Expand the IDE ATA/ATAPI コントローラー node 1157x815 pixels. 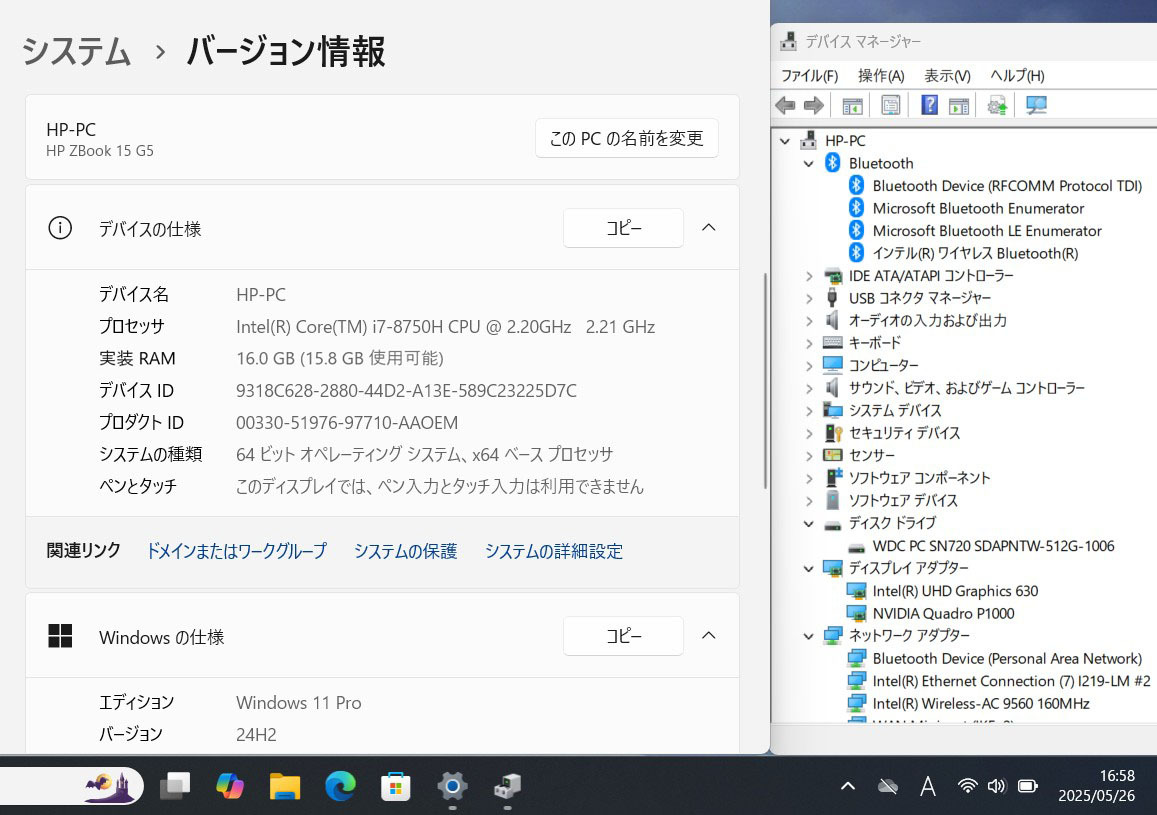(x=809, y=276)
